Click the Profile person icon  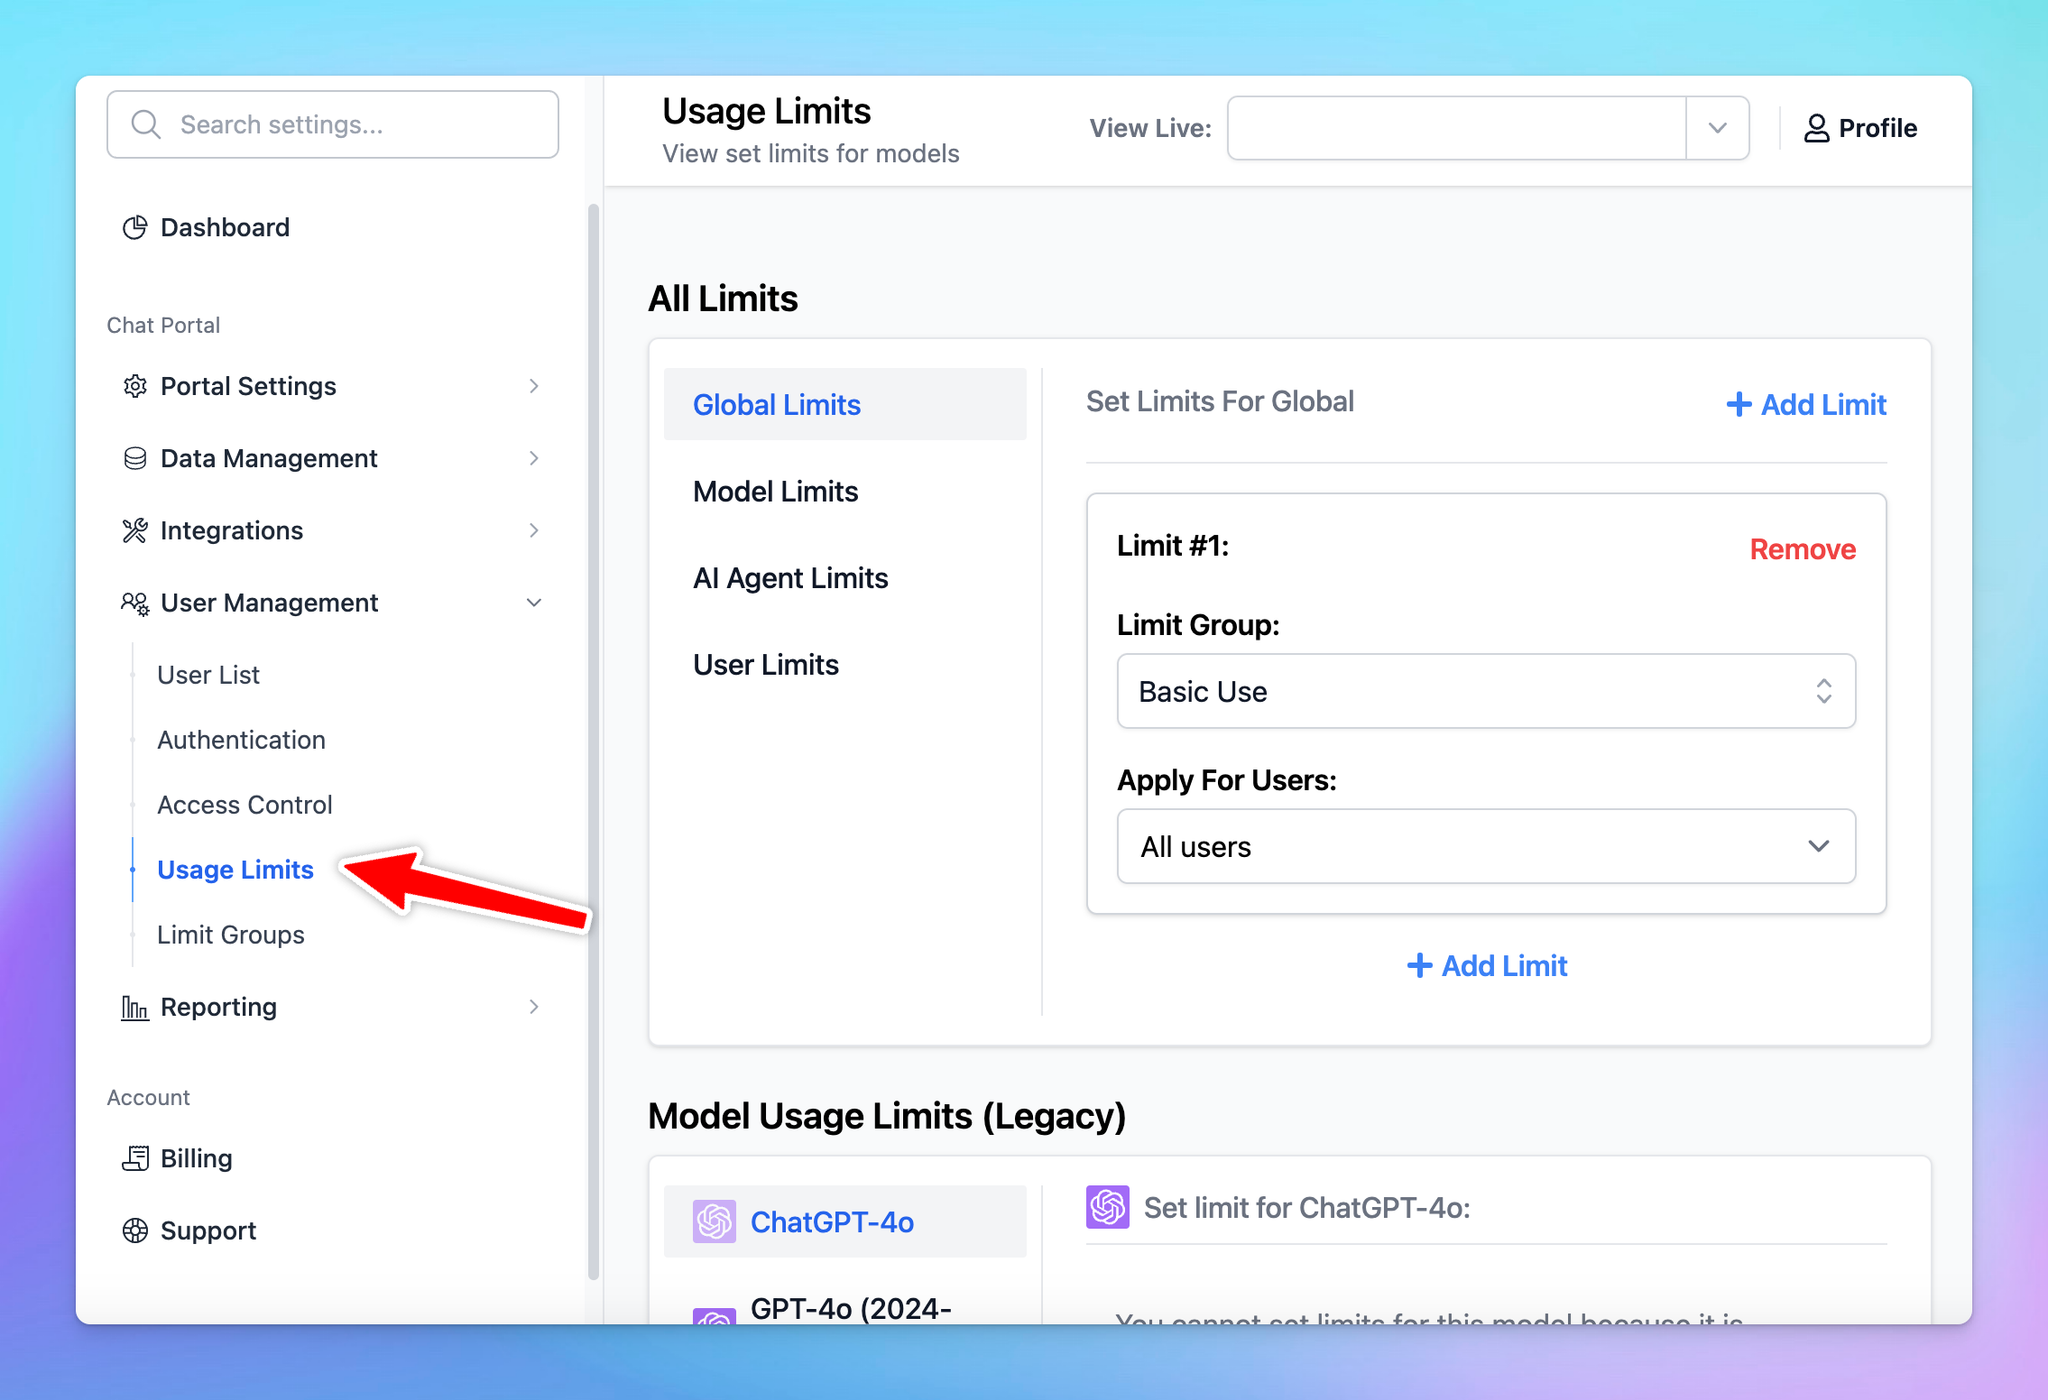click(x=1816, y=128)
